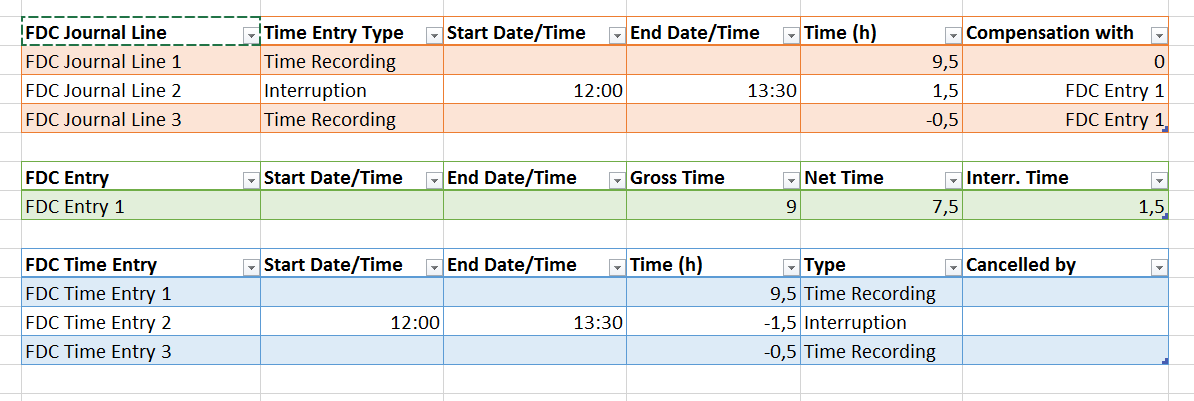Click the Interruption cell in journal table
The width and height of the screenshot is (1194, 401).
pyautogui.click(x=352, y=91)
